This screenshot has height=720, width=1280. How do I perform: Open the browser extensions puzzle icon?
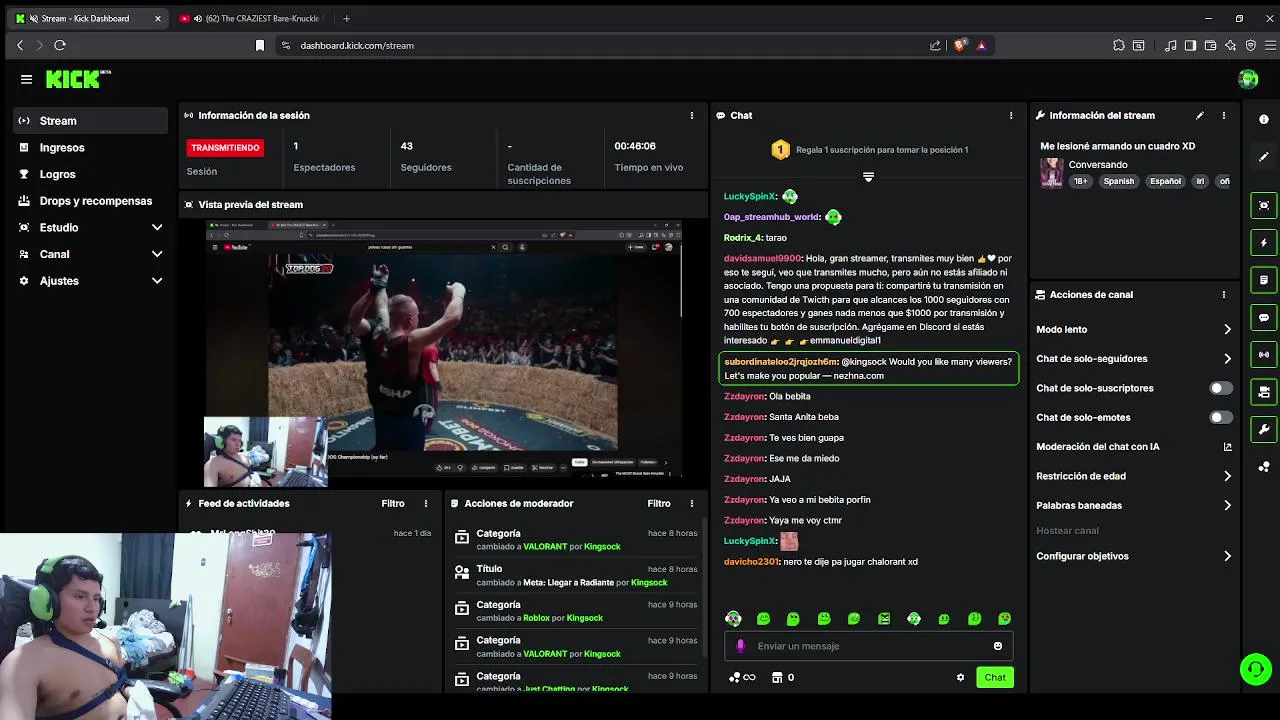(x=1118, y=45)
